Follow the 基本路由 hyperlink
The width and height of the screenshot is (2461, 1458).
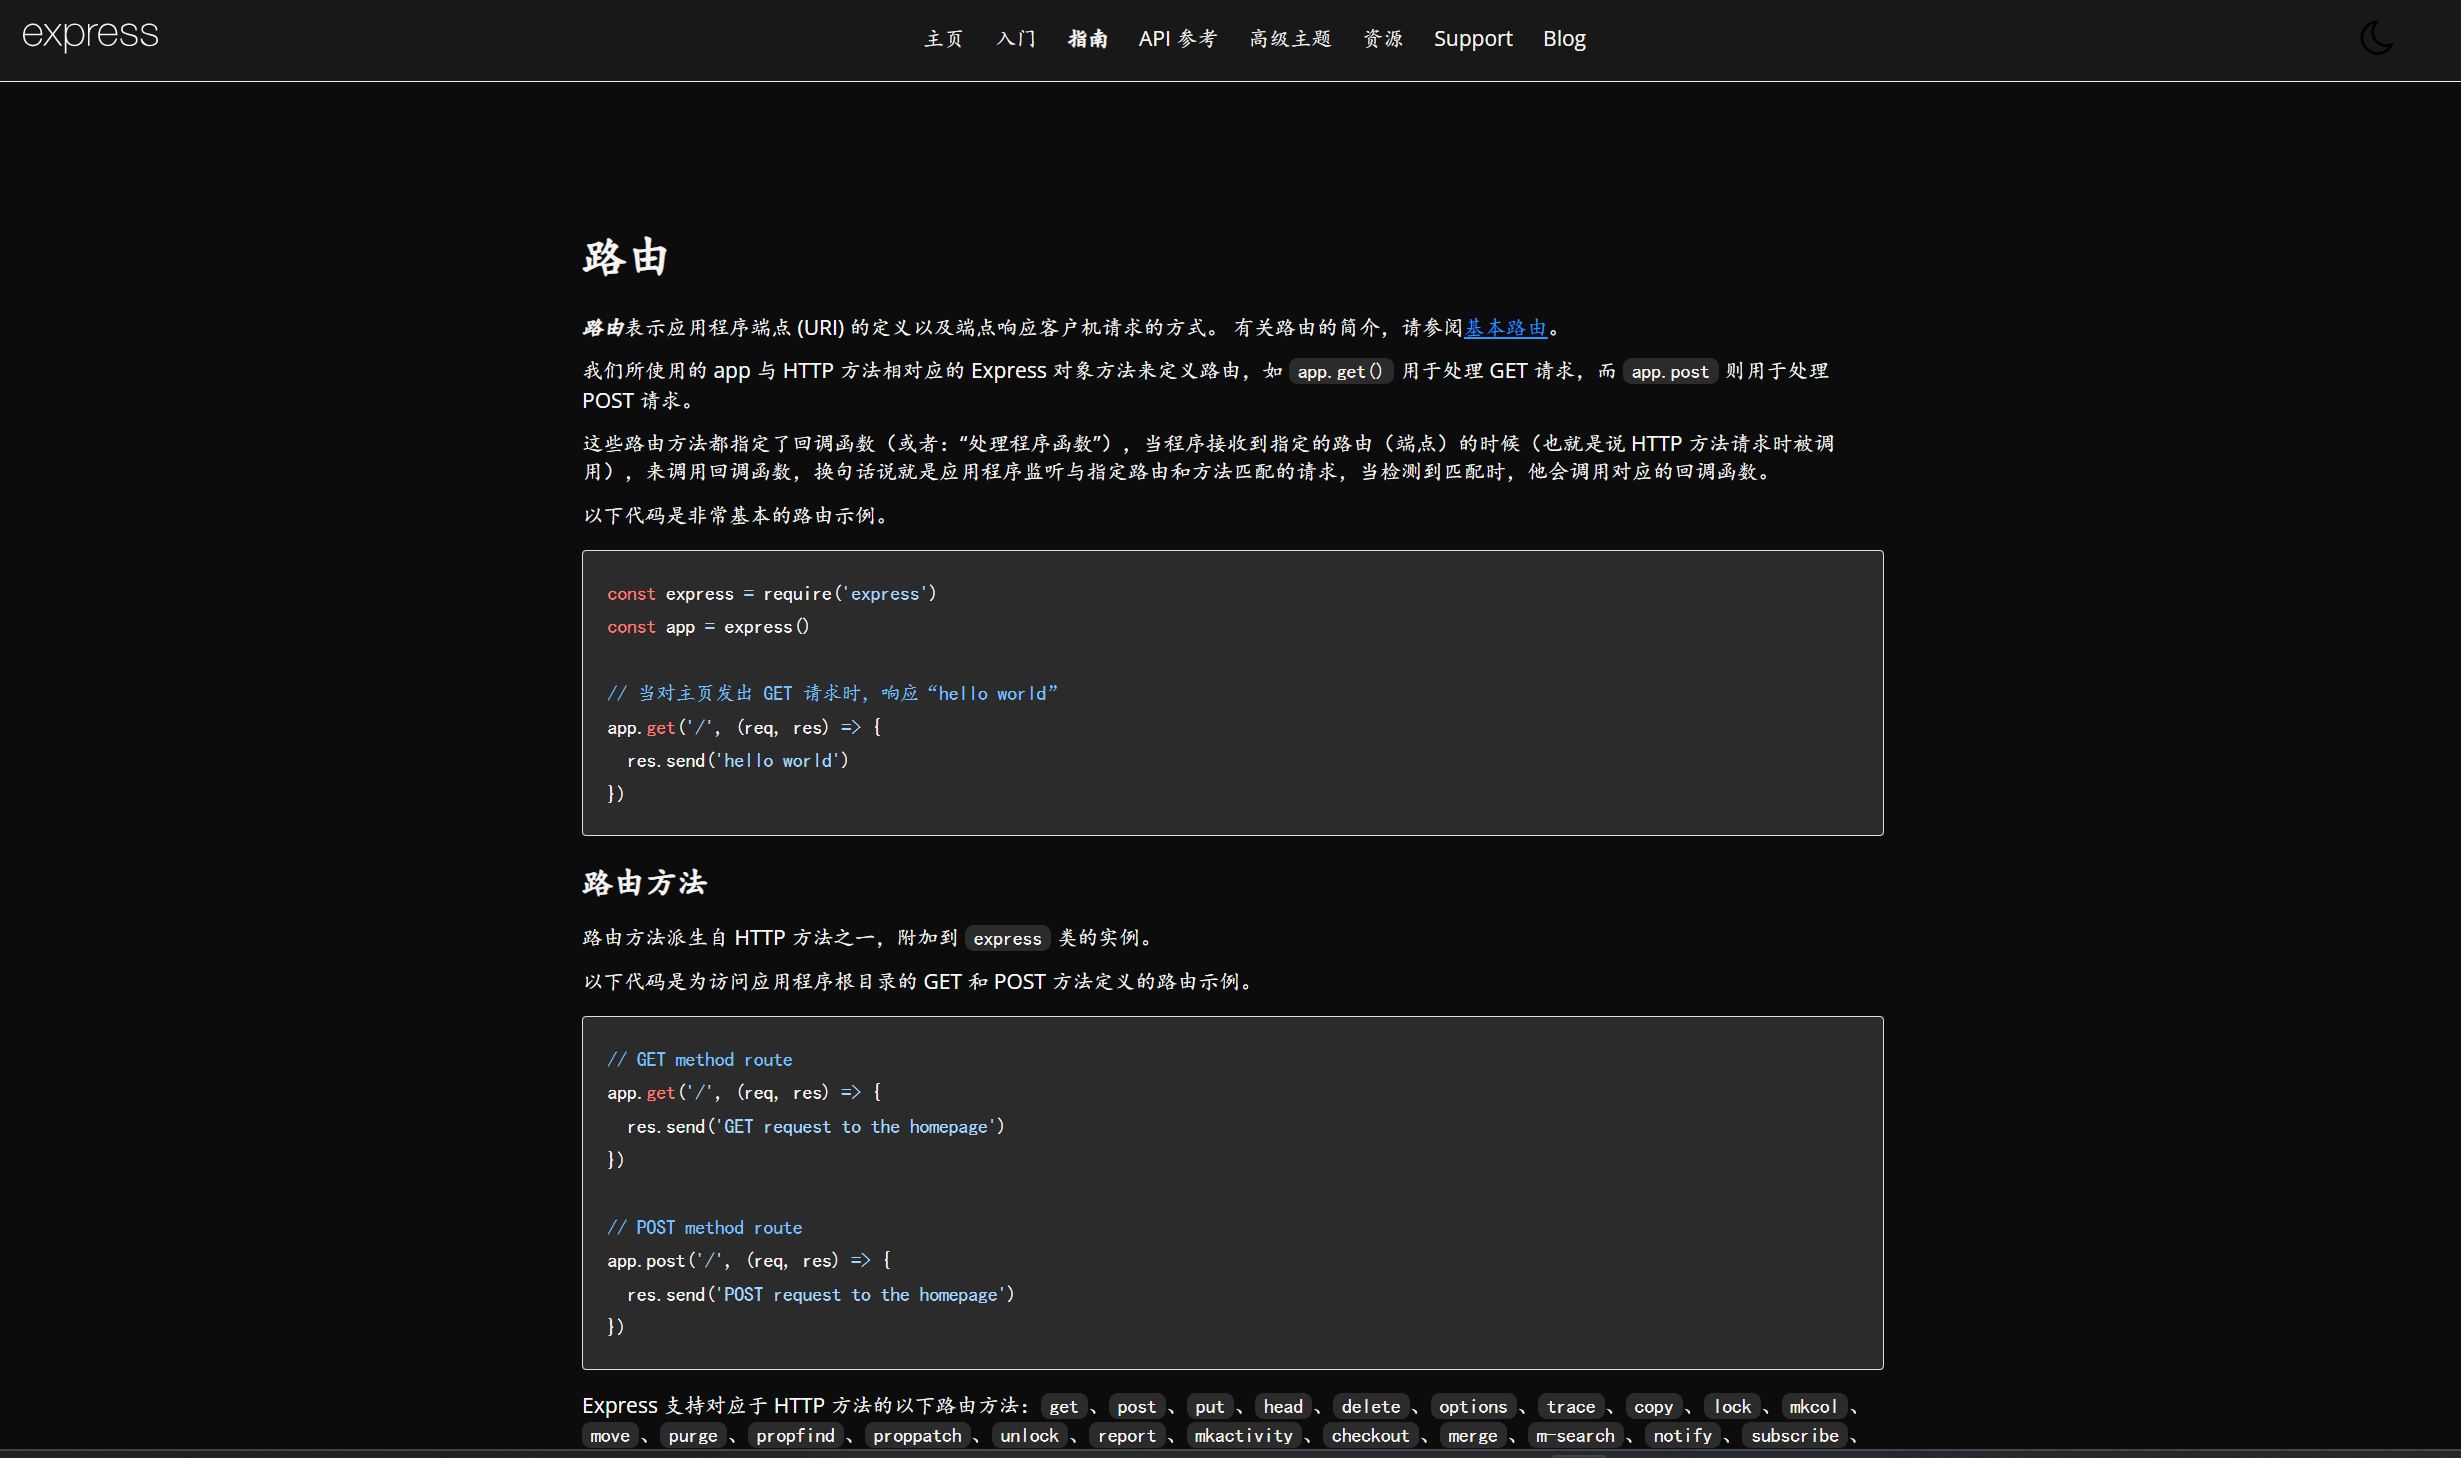point(1505,328)
